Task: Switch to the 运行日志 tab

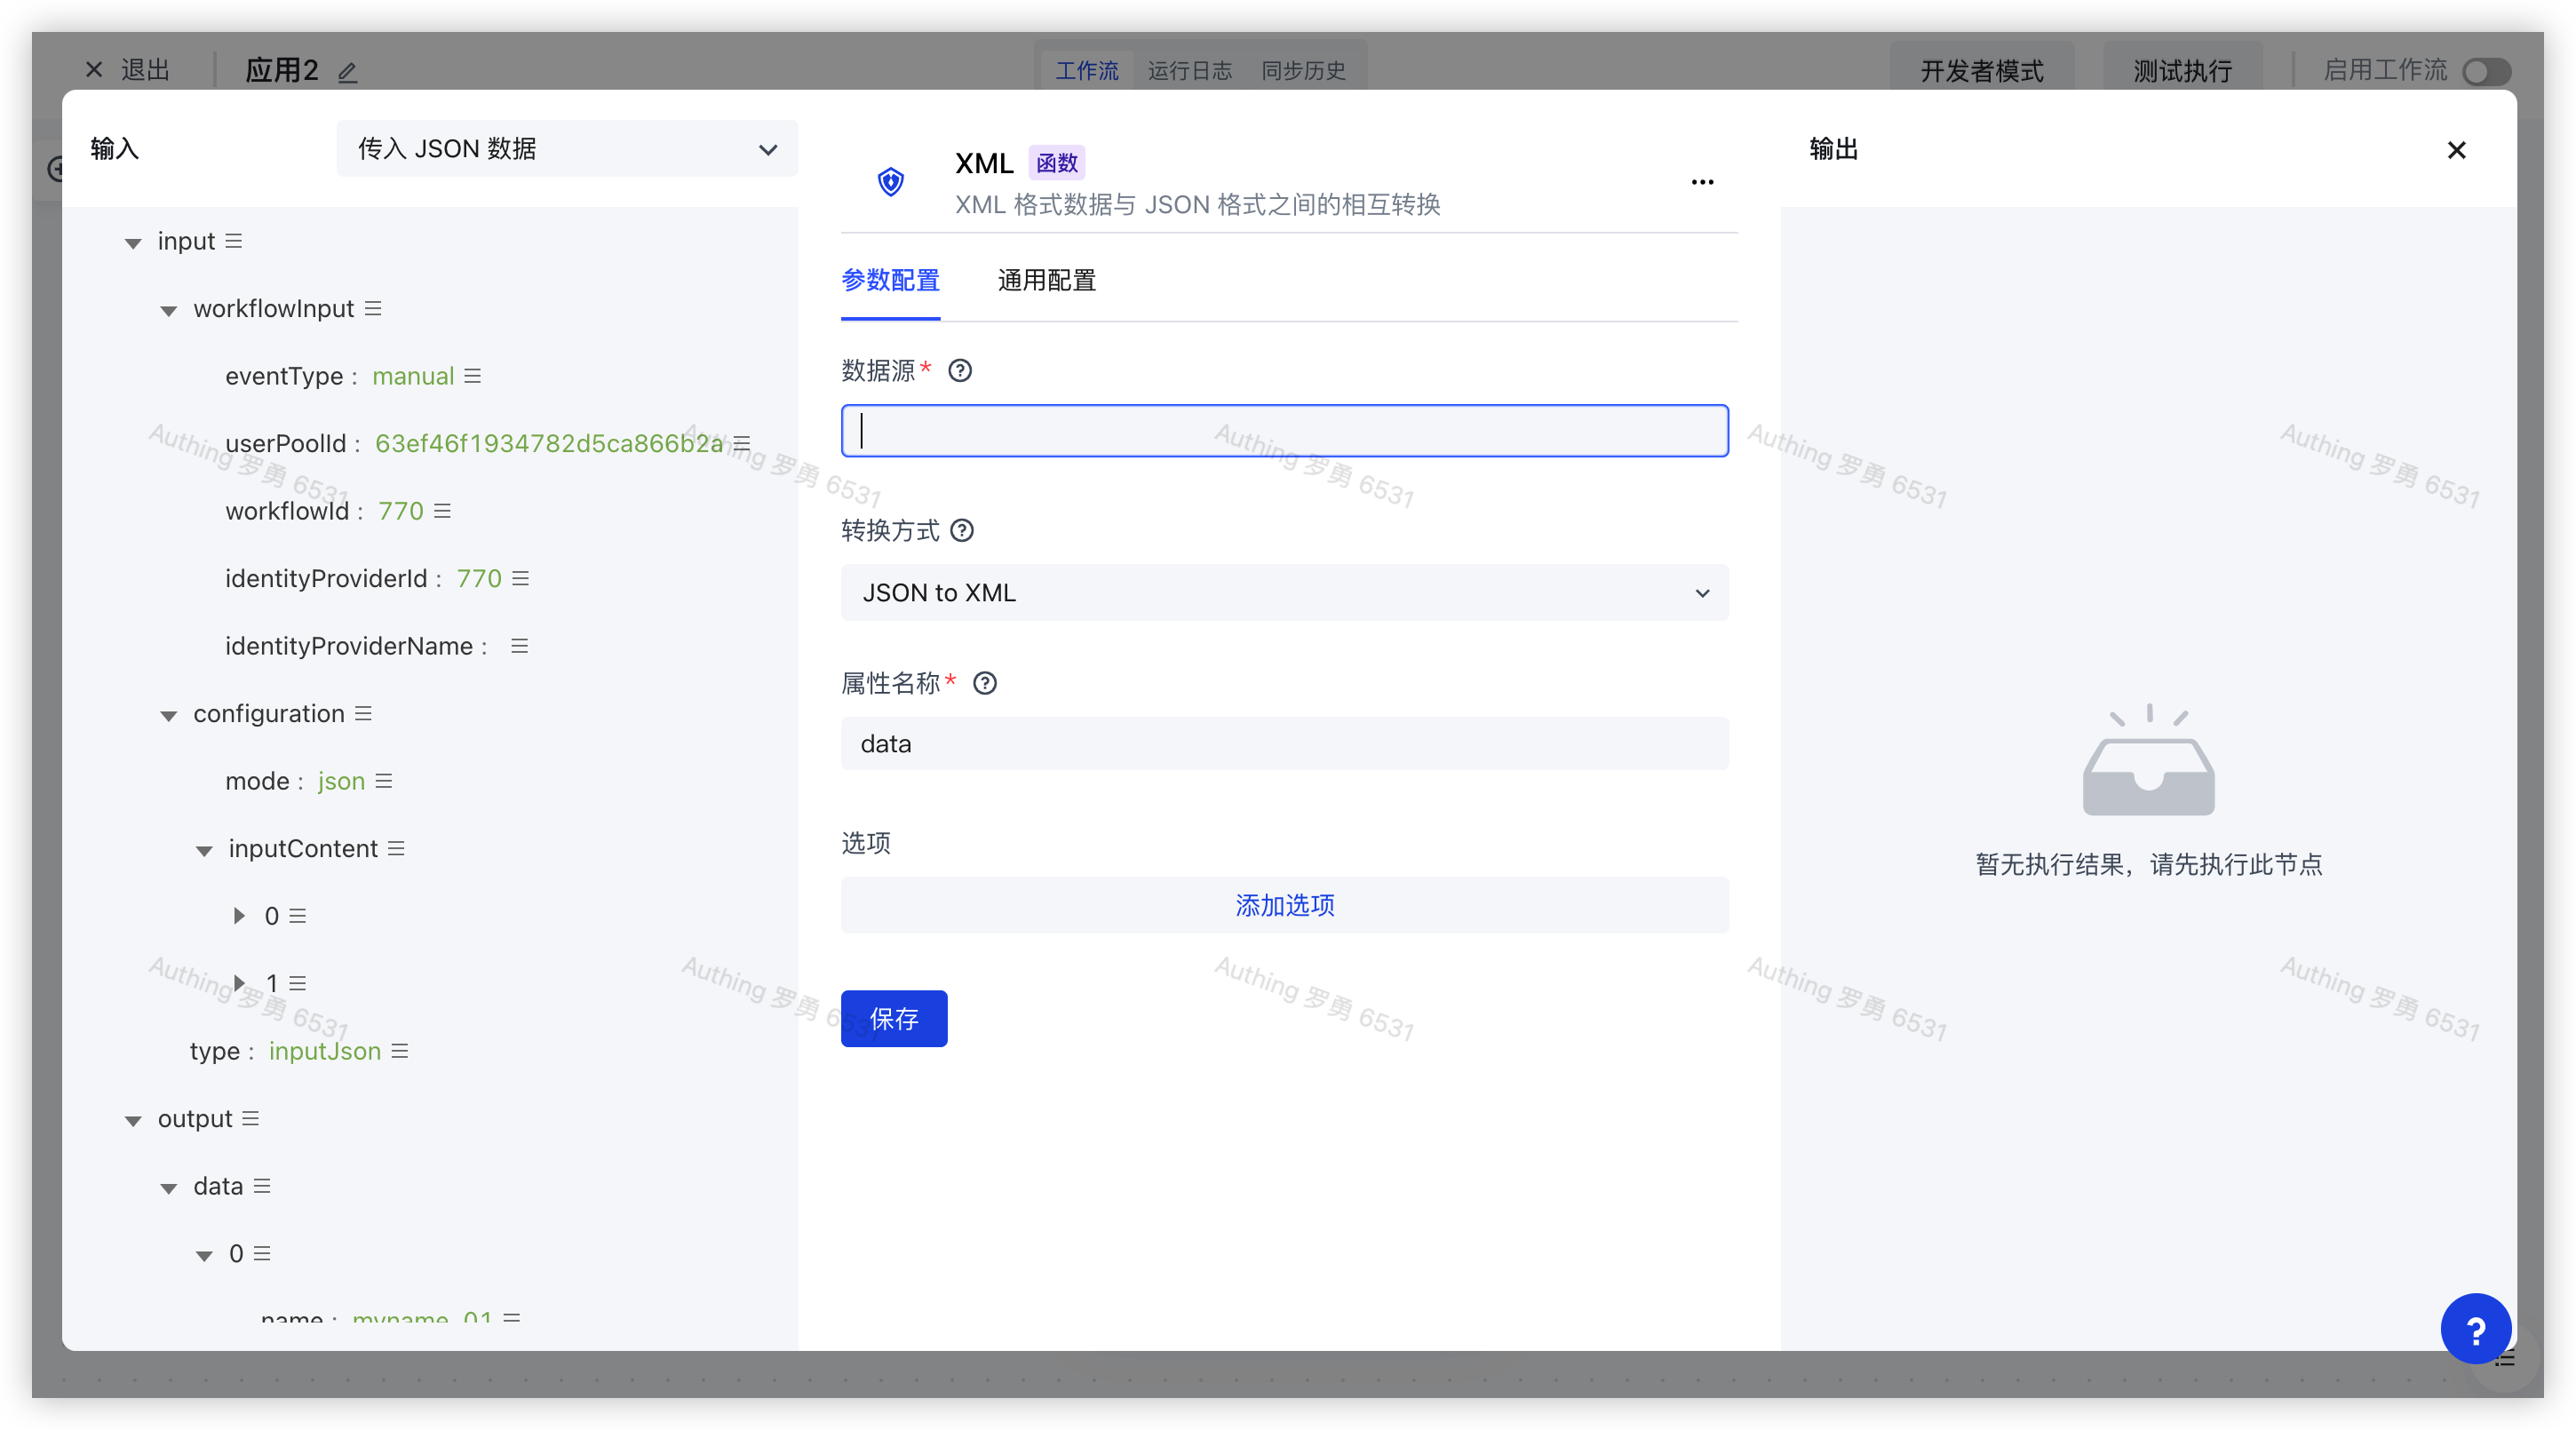Action: 1189,71
